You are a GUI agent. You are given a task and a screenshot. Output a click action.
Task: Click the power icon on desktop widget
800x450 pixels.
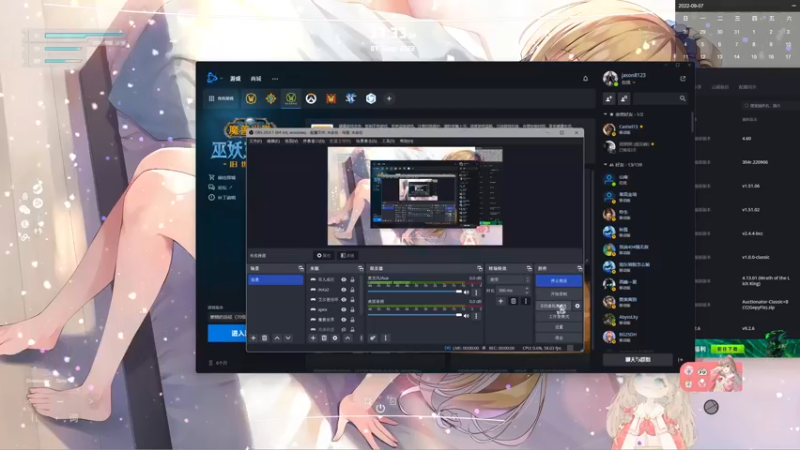point(380,408)
